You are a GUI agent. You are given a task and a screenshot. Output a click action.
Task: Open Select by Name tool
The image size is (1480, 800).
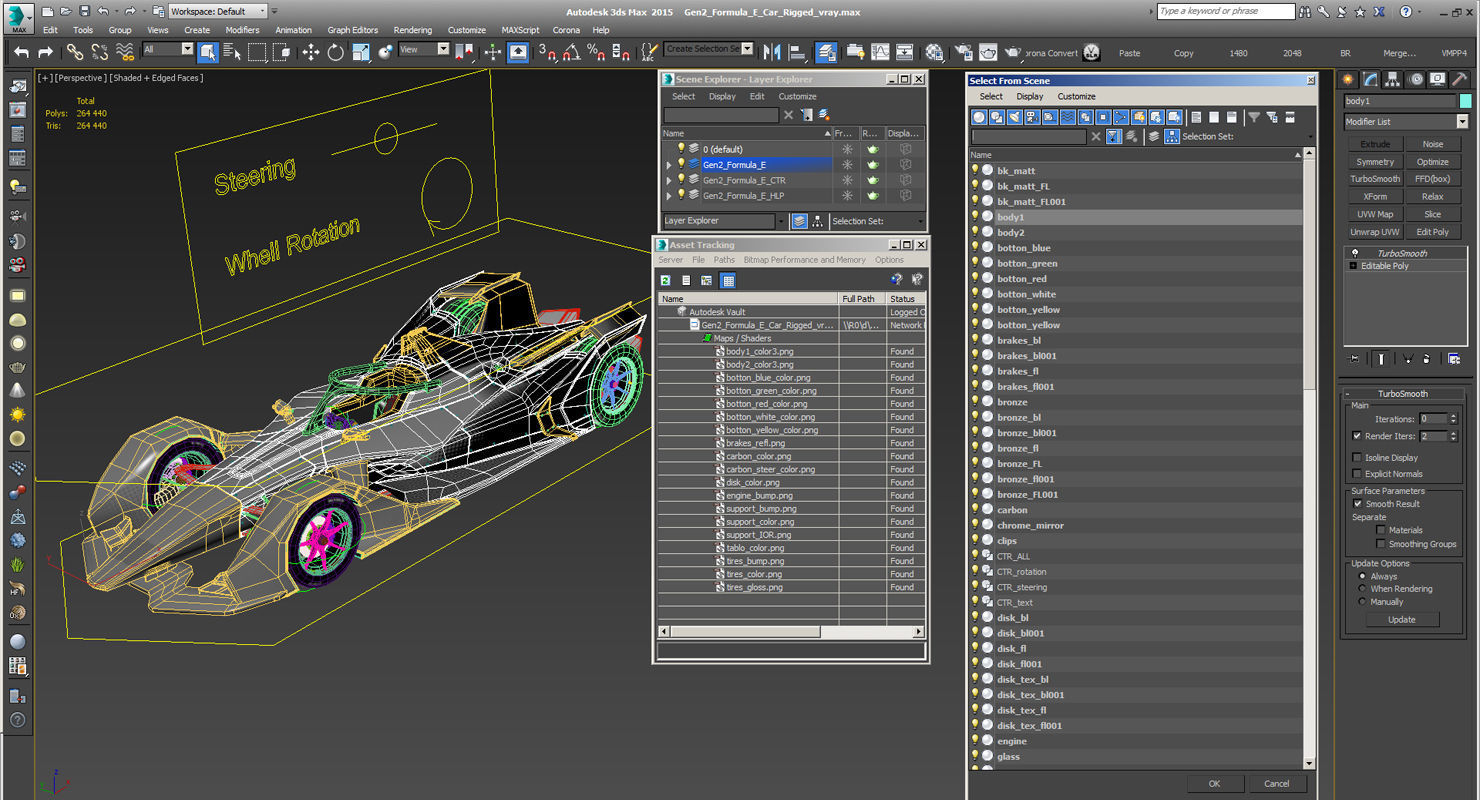pos(232,52)
